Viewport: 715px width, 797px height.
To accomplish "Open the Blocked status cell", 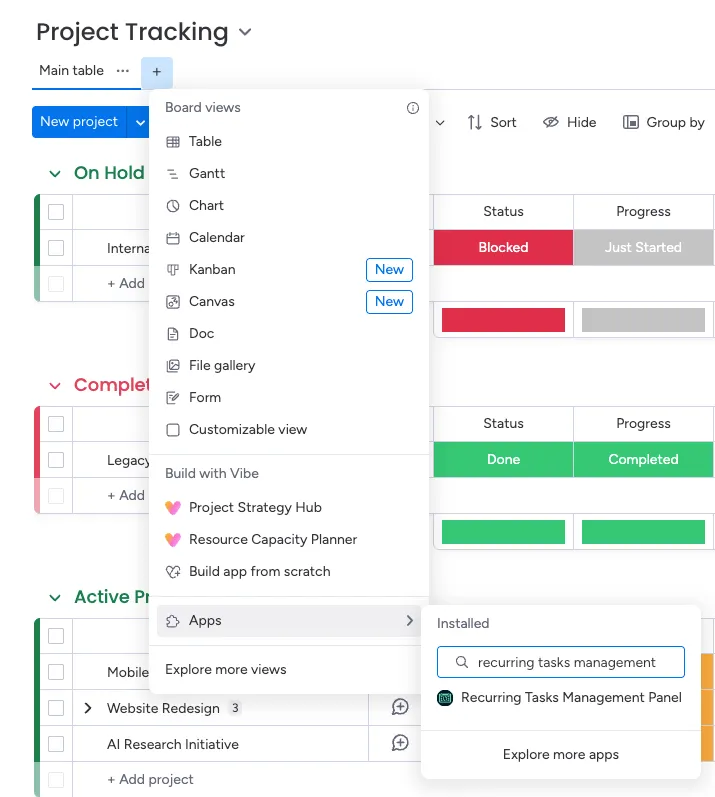I will click(503, 248).
